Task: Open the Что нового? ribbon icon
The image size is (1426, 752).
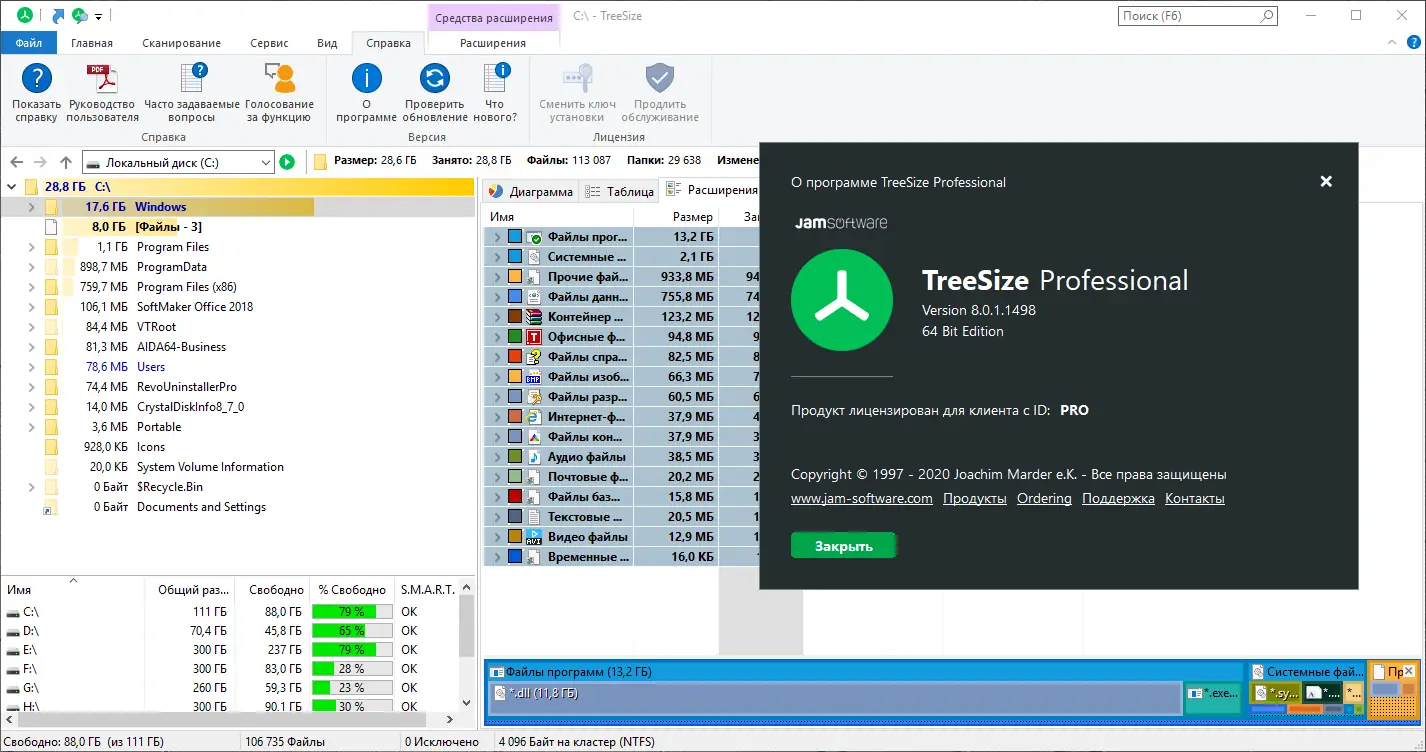Action: click(495, 79)
